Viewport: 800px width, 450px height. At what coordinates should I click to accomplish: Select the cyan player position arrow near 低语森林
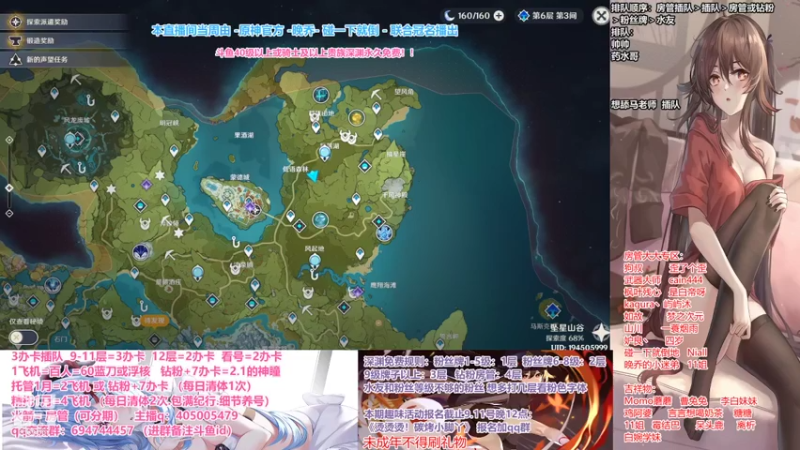pos(313,176)
